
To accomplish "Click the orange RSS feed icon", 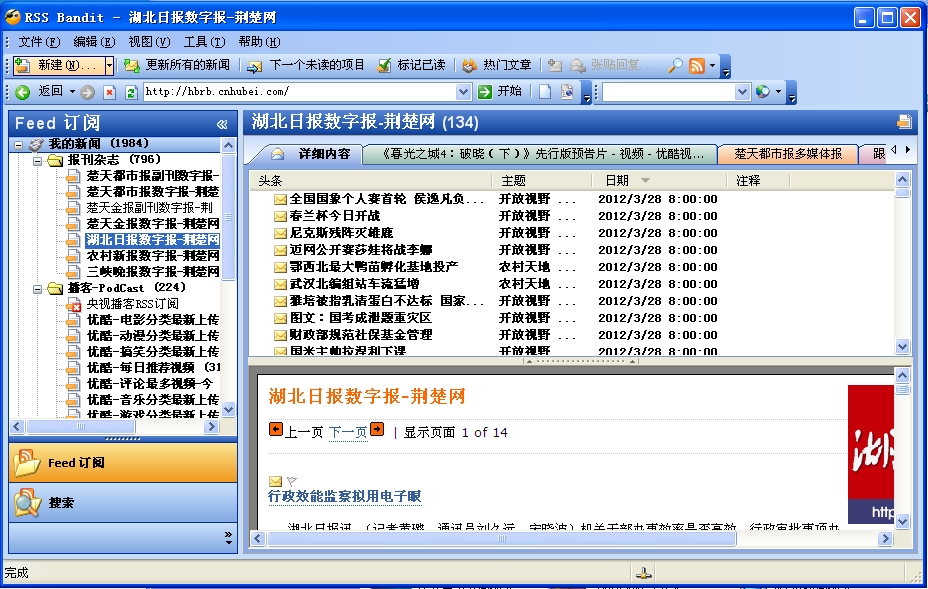I will click(x=697, y=65).
